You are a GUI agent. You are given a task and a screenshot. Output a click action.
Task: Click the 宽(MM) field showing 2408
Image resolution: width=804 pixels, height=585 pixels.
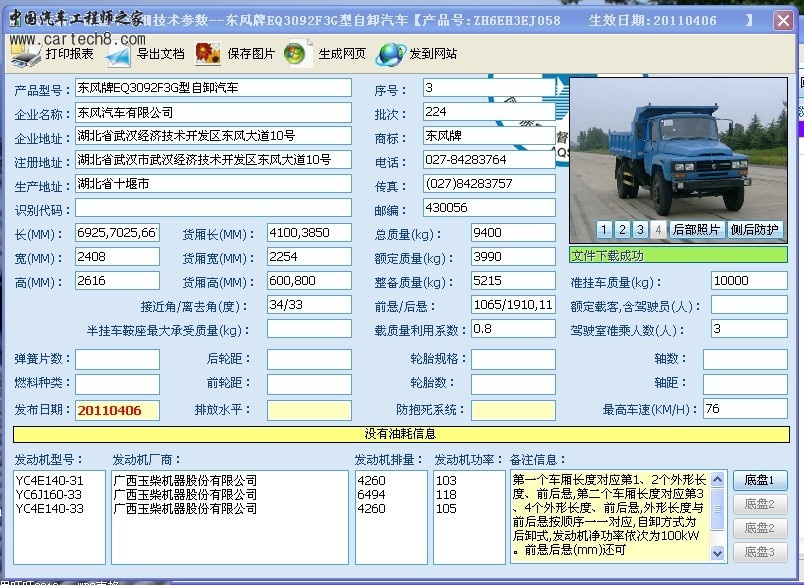pos(117,257)
